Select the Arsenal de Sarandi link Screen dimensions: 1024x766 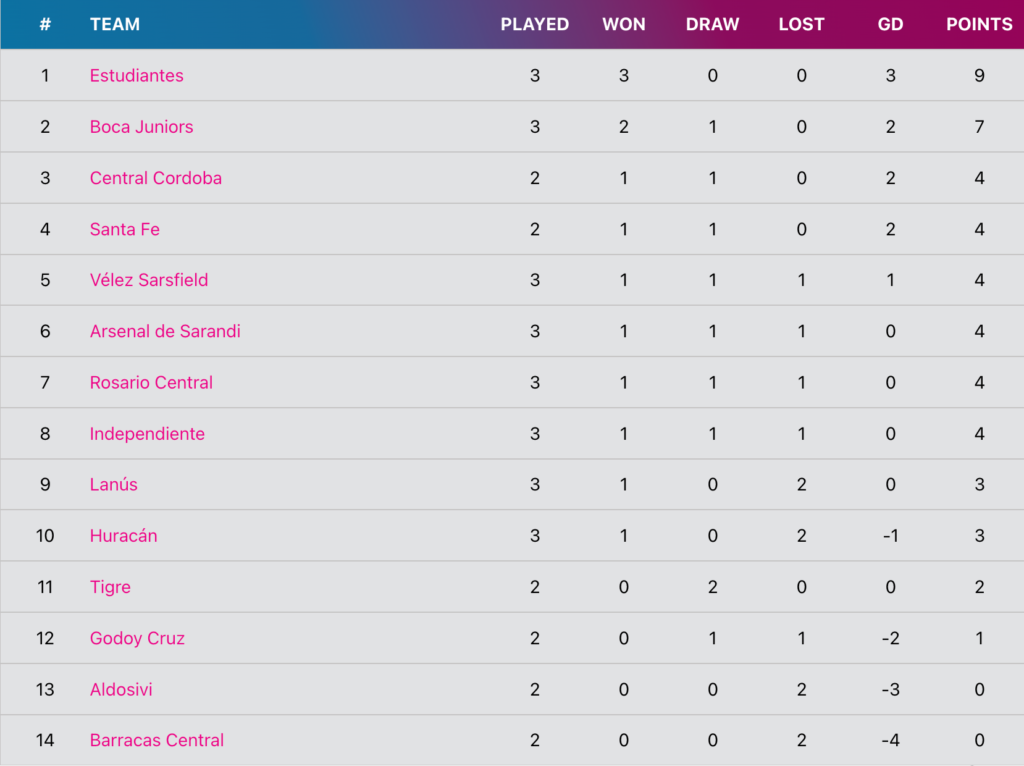coord(165,331)
